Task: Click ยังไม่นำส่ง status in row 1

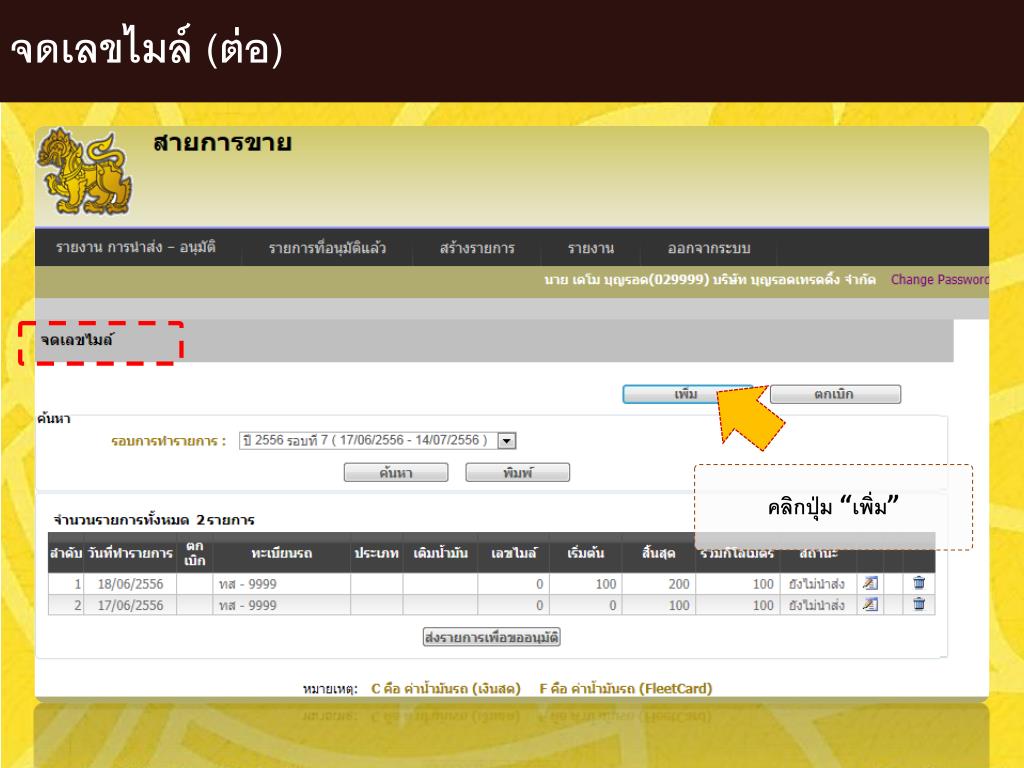Action: [816, 584]
